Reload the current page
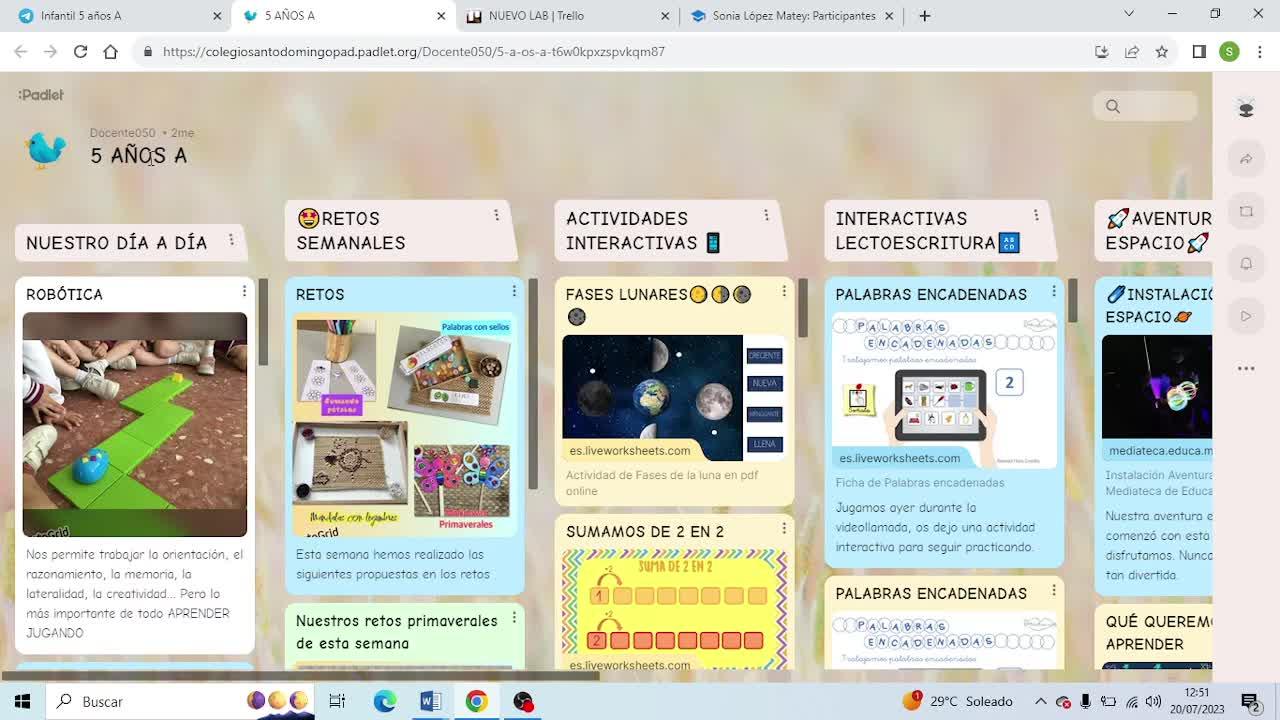This screenshot has width=1280, height=720. (x=80, y=52)
